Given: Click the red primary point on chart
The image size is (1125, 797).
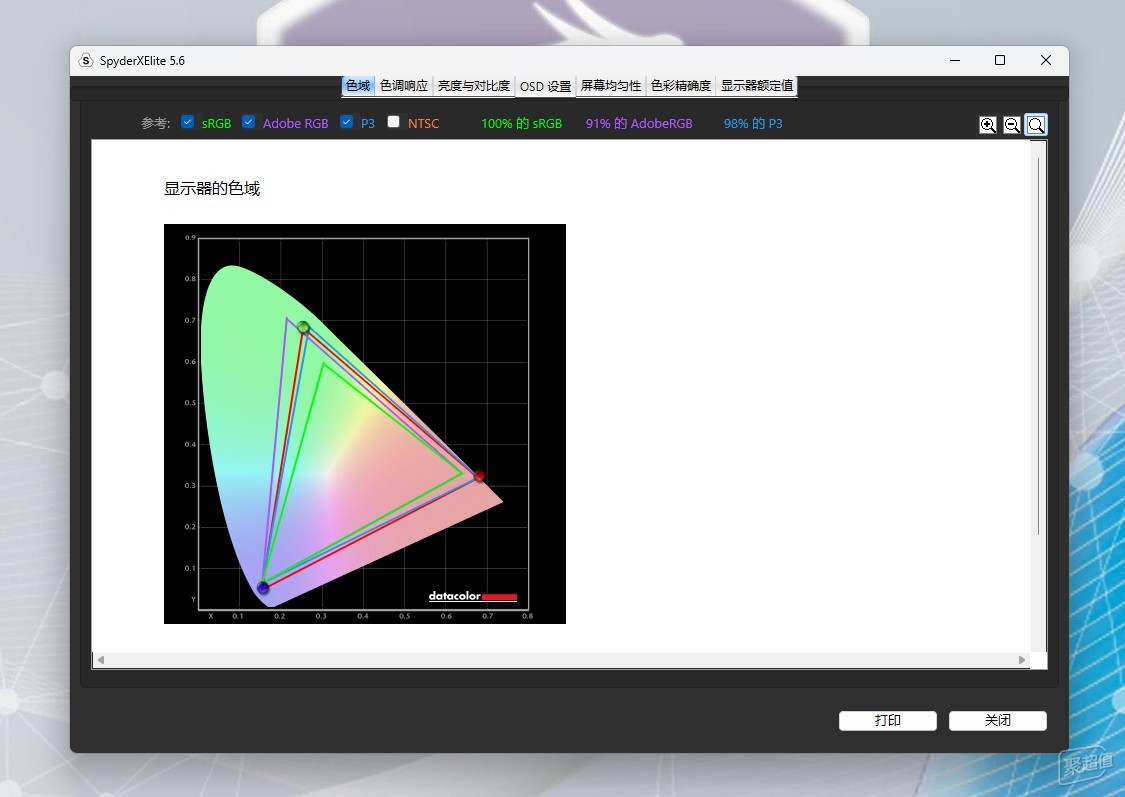Looking at the screenshot, I should point(479,476).
